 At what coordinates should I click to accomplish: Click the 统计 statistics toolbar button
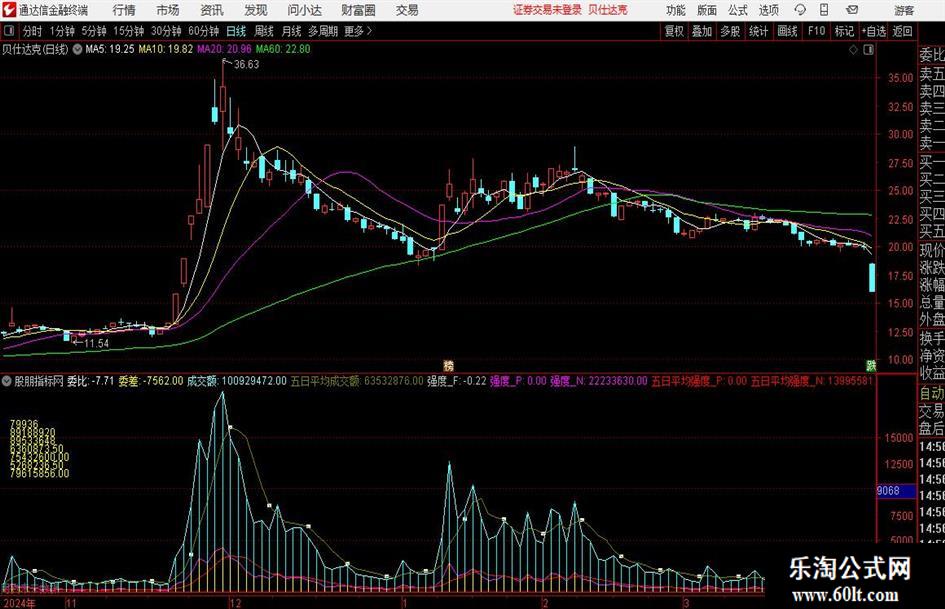[x=758, y=31]
